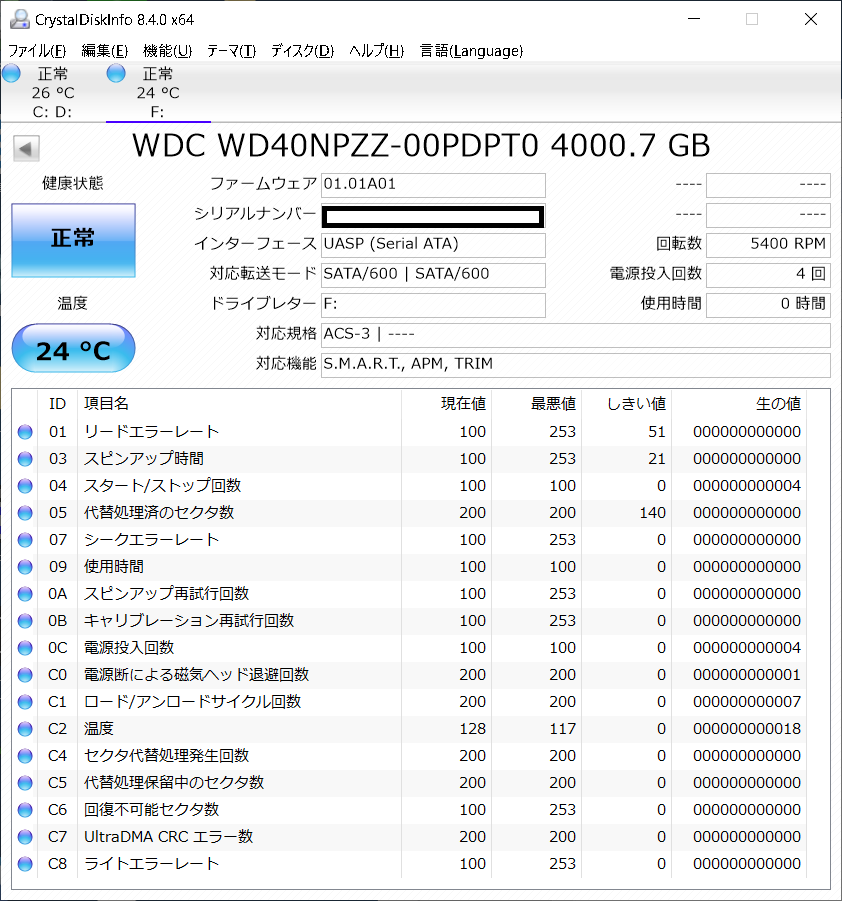Click the firmware field 01.01A01

click(x=433, y=185)
